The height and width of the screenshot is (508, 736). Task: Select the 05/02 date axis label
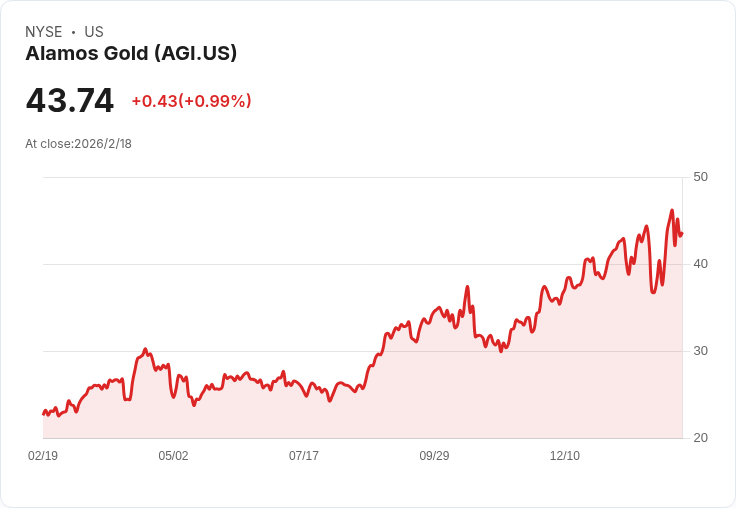(173, 455)
